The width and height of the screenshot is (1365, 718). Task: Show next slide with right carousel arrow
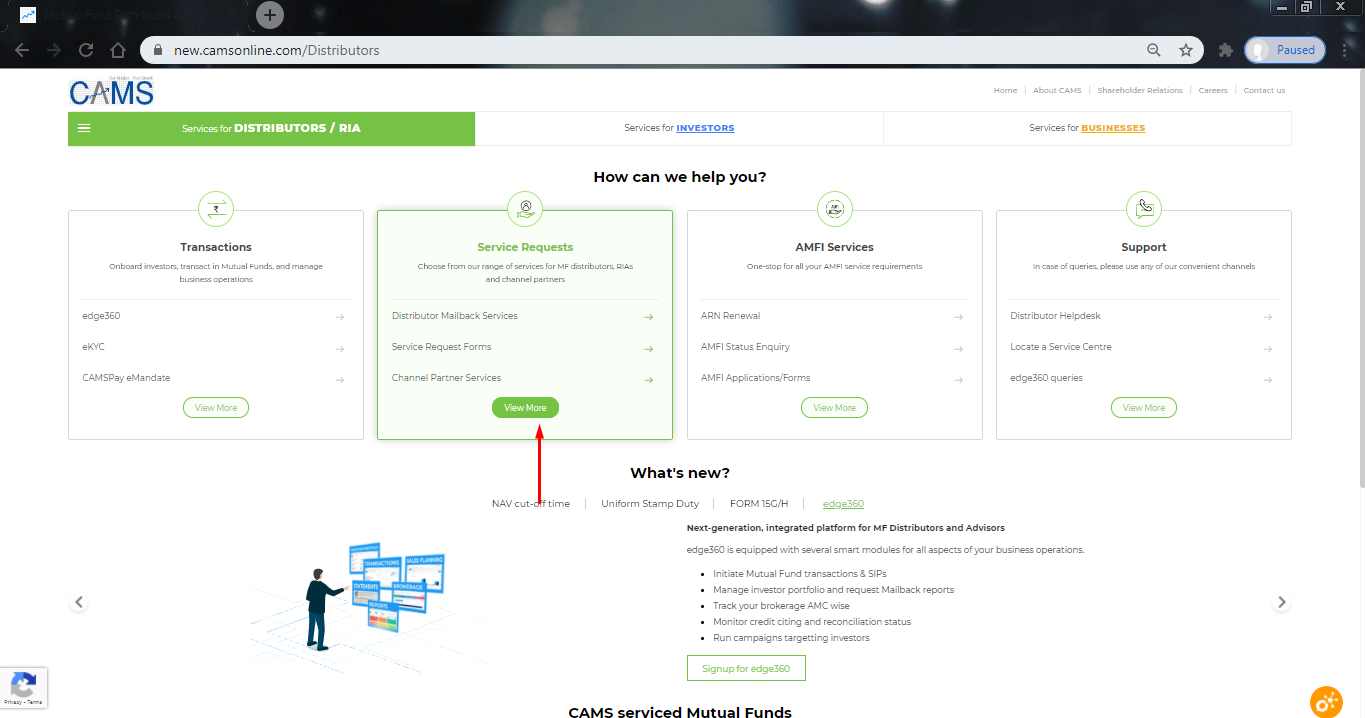pos(1281,602)
